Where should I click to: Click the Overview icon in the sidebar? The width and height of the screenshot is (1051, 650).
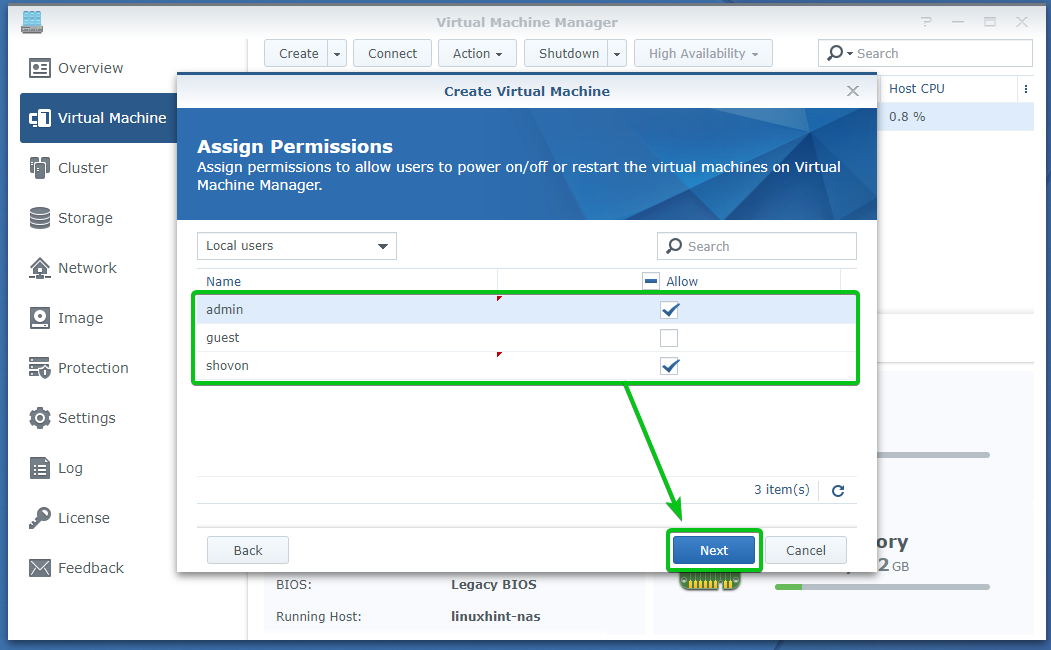40,68
